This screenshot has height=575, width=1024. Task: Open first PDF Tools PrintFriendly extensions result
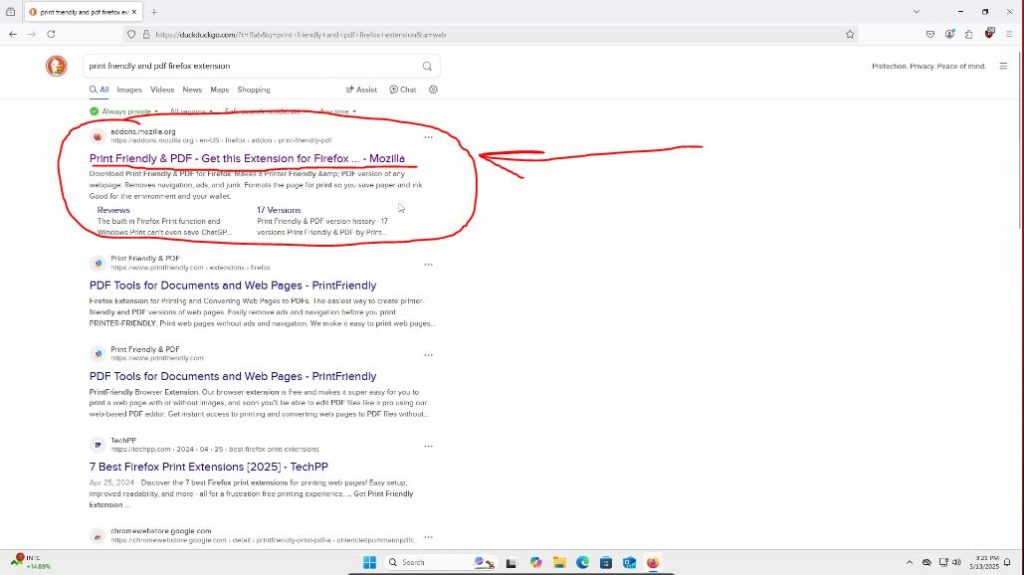(232, 286)
